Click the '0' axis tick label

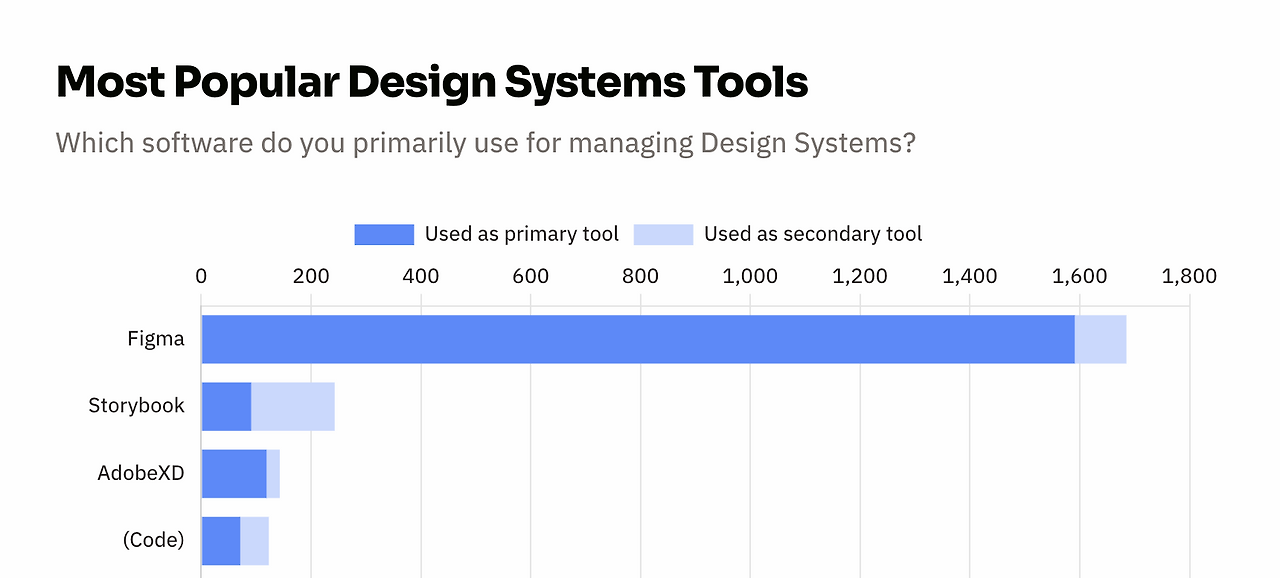[x=201, y=277]
